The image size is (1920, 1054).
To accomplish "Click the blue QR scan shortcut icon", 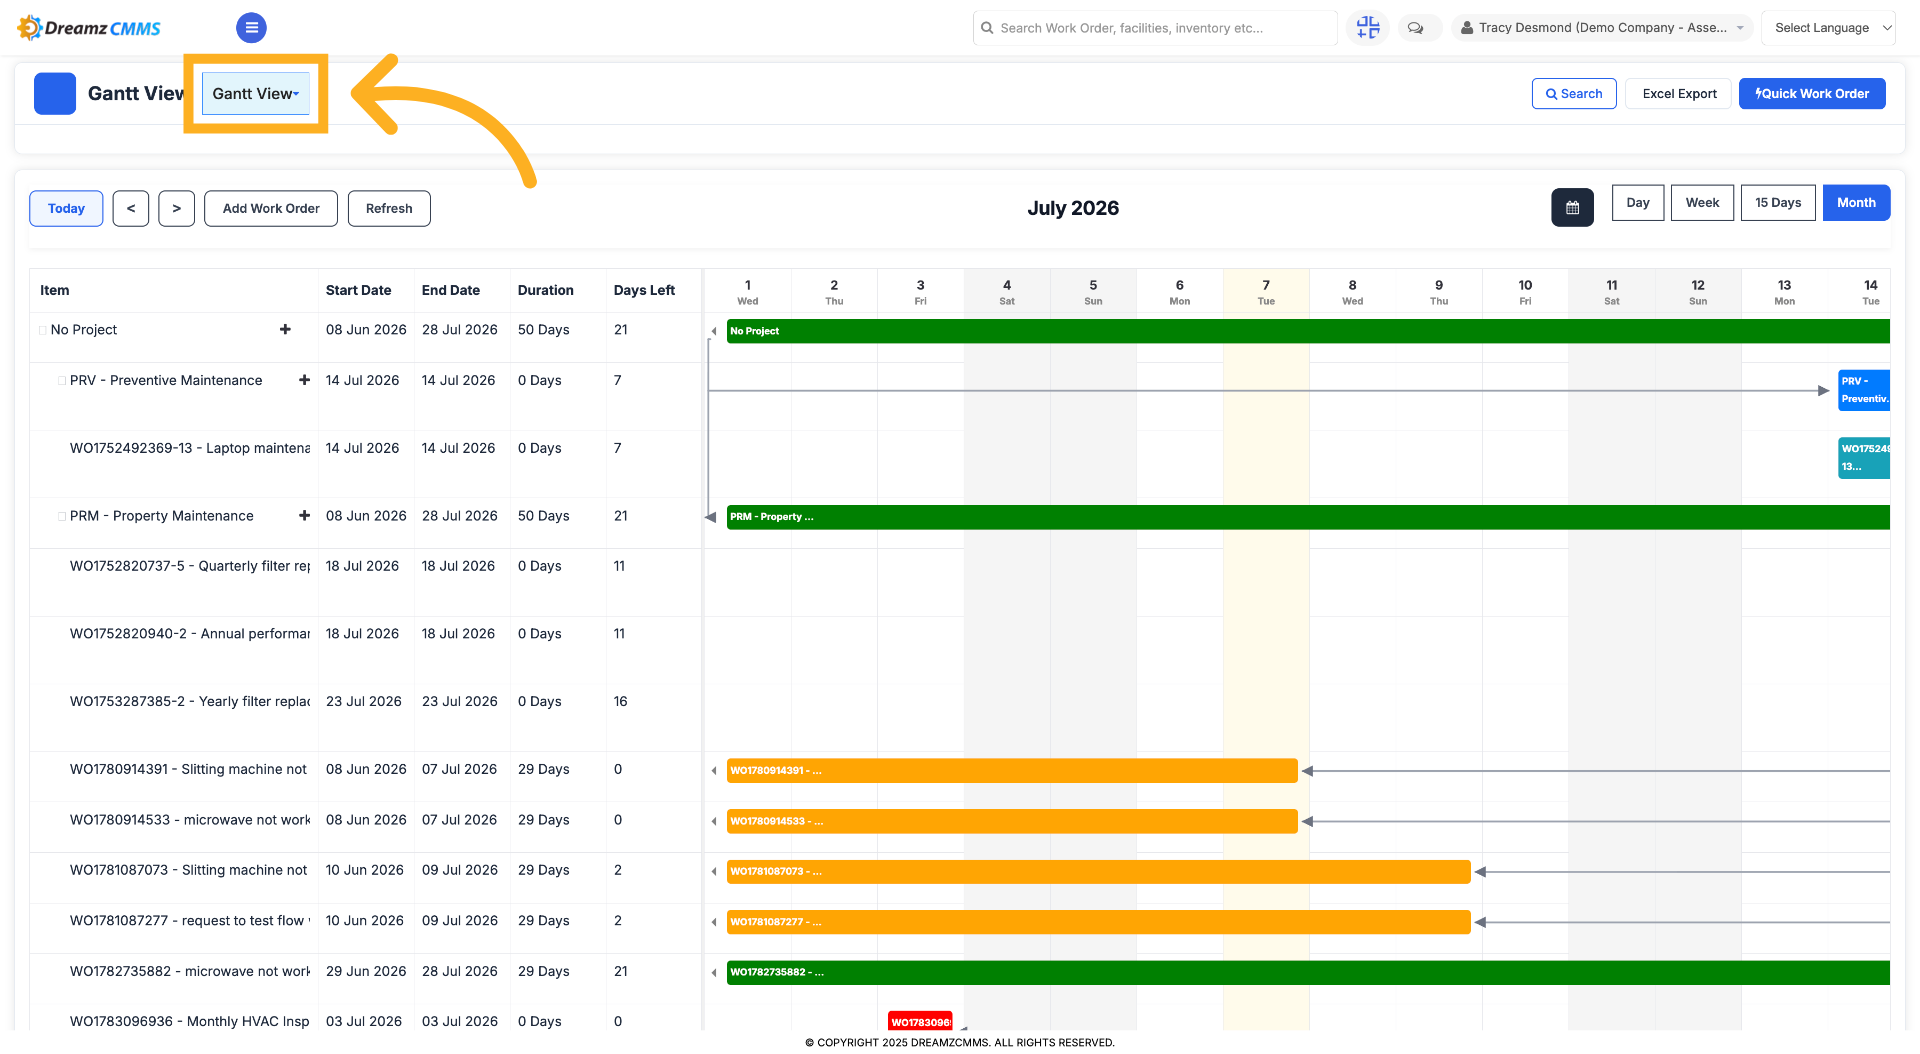I will click(1368, 28).
